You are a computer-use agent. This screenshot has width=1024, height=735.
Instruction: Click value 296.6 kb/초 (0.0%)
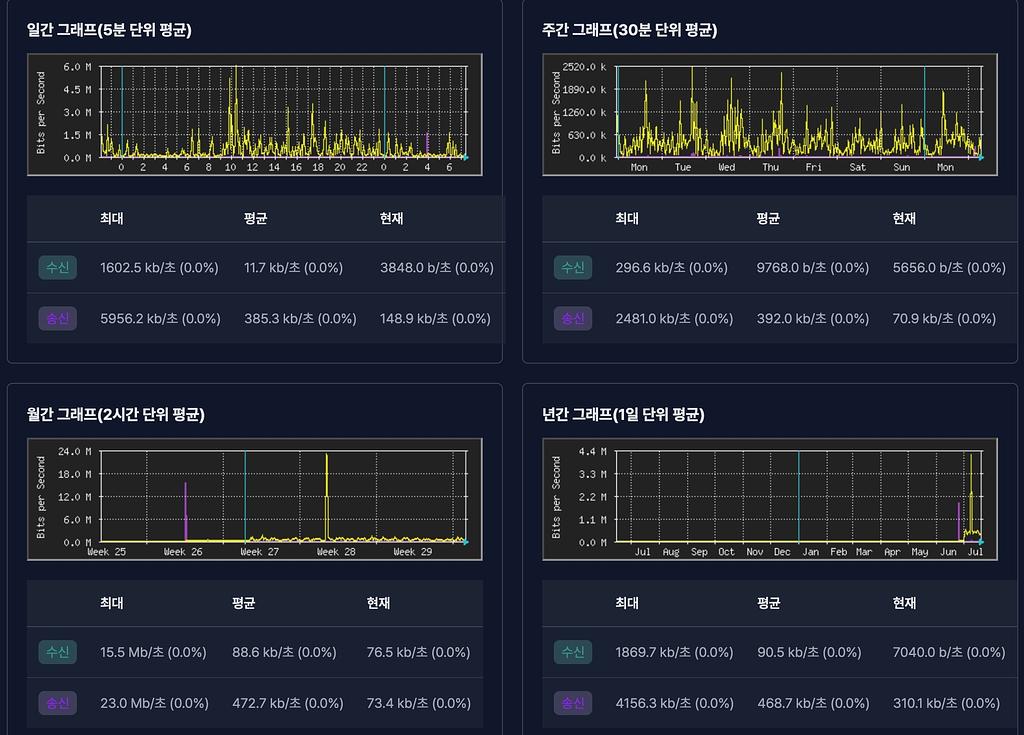point(671,268)
